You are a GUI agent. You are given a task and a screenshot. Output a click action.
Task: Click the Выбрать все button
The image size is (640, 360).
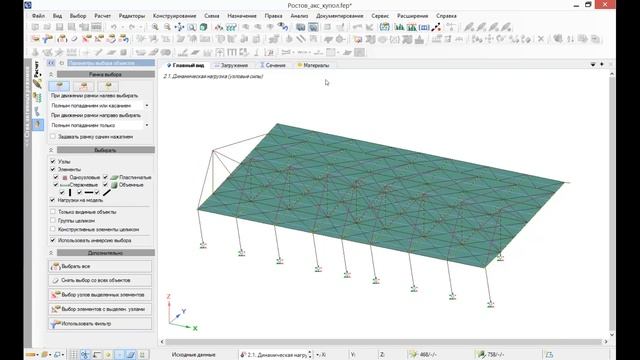(100, 266)
